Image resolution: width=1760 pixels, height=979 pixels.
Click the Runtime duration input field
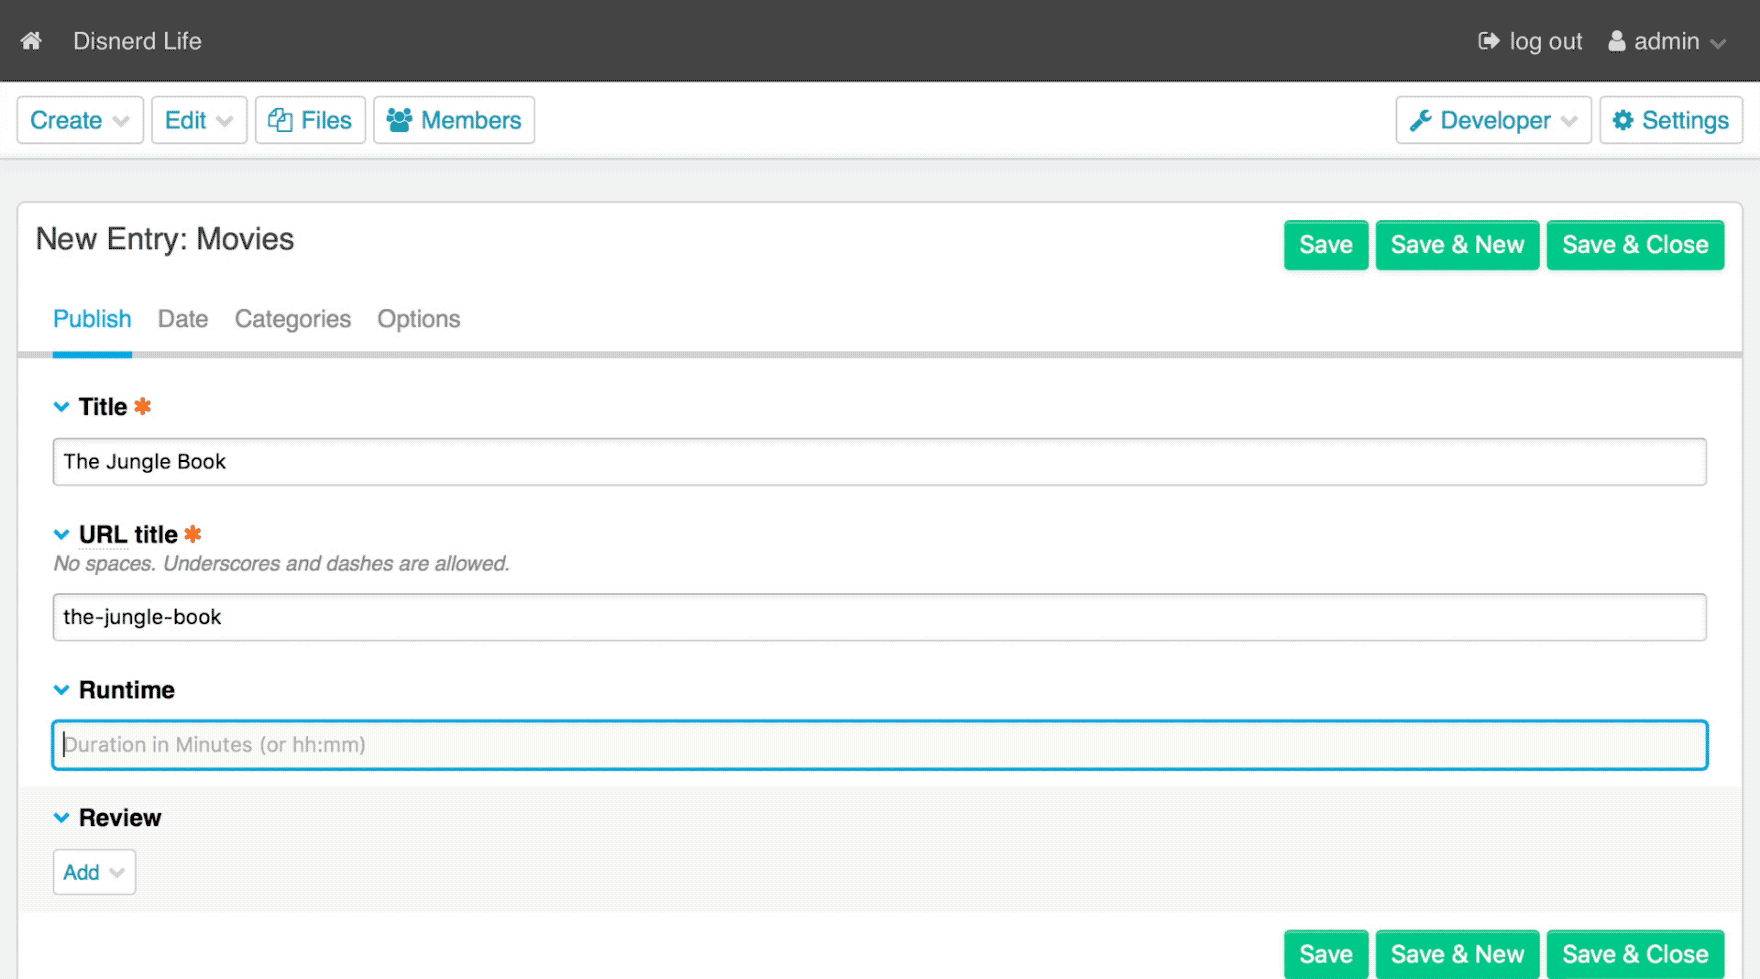[879, 745]
